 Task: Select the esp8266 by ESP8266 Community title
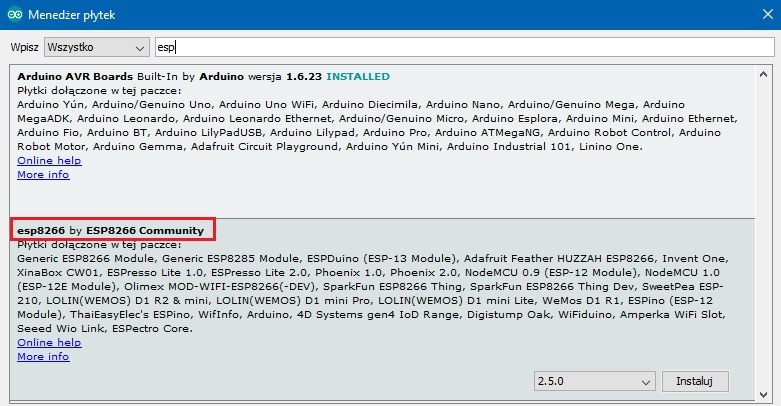(111, 230)
